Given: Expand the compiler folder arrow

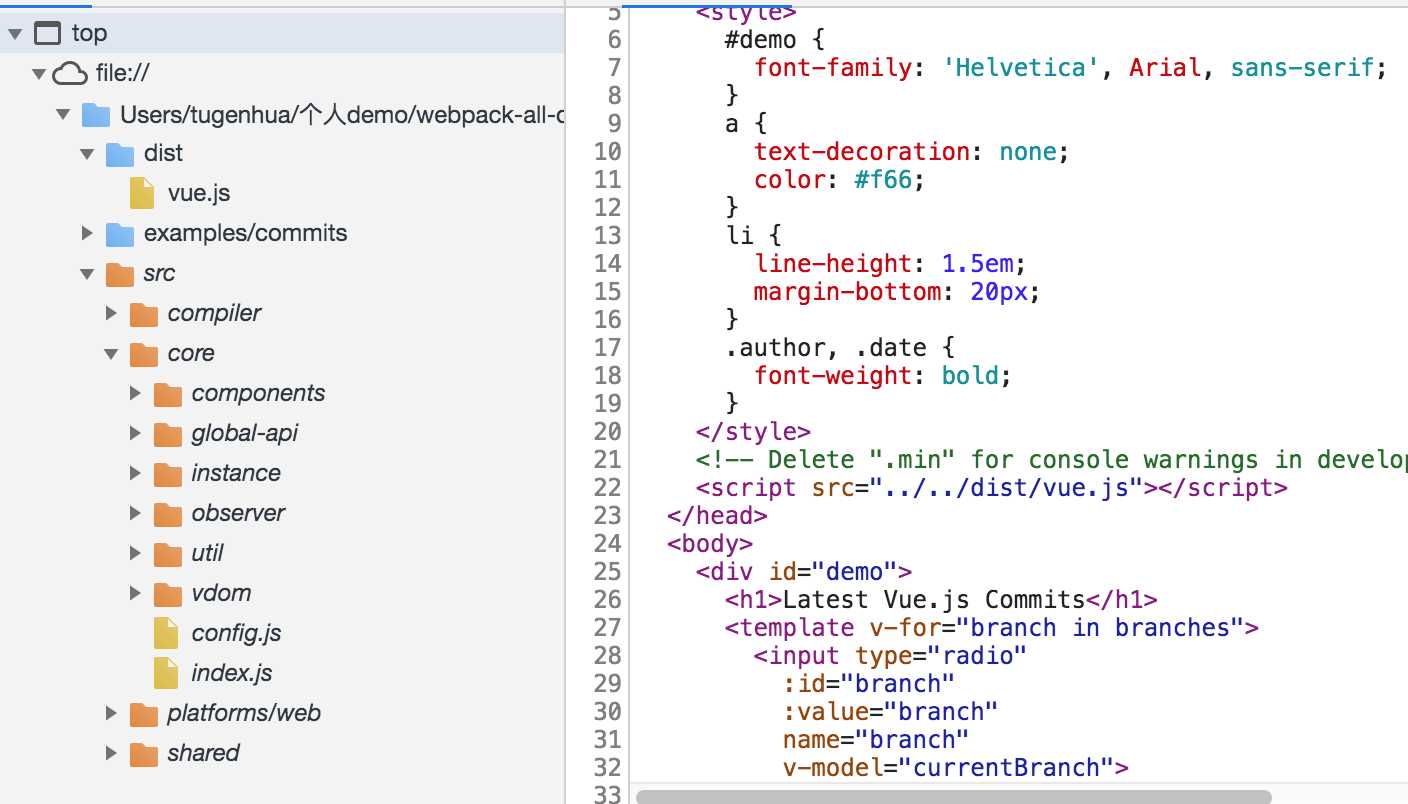Looking at the screenshot, I should (112, 313).
